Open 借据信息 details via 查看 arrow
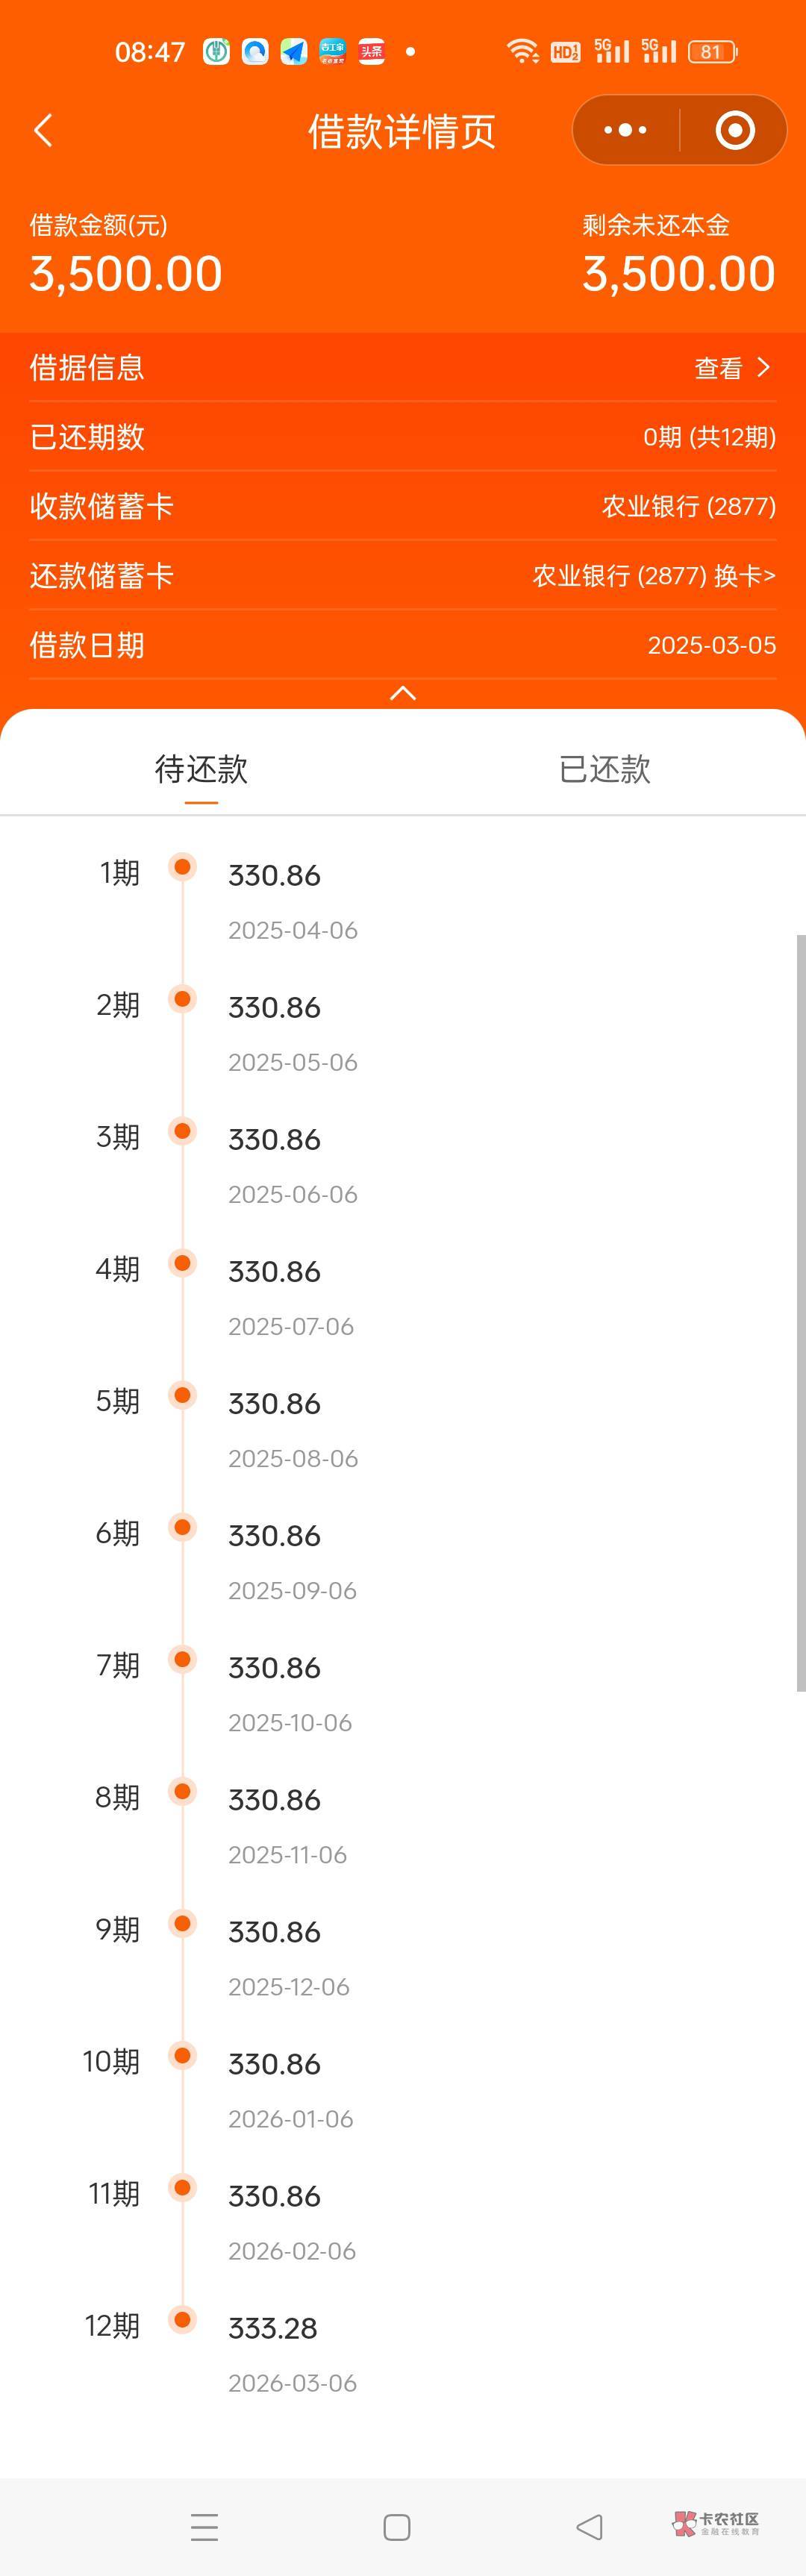Screen dimensions: 806x2576 tap(764, 368)
